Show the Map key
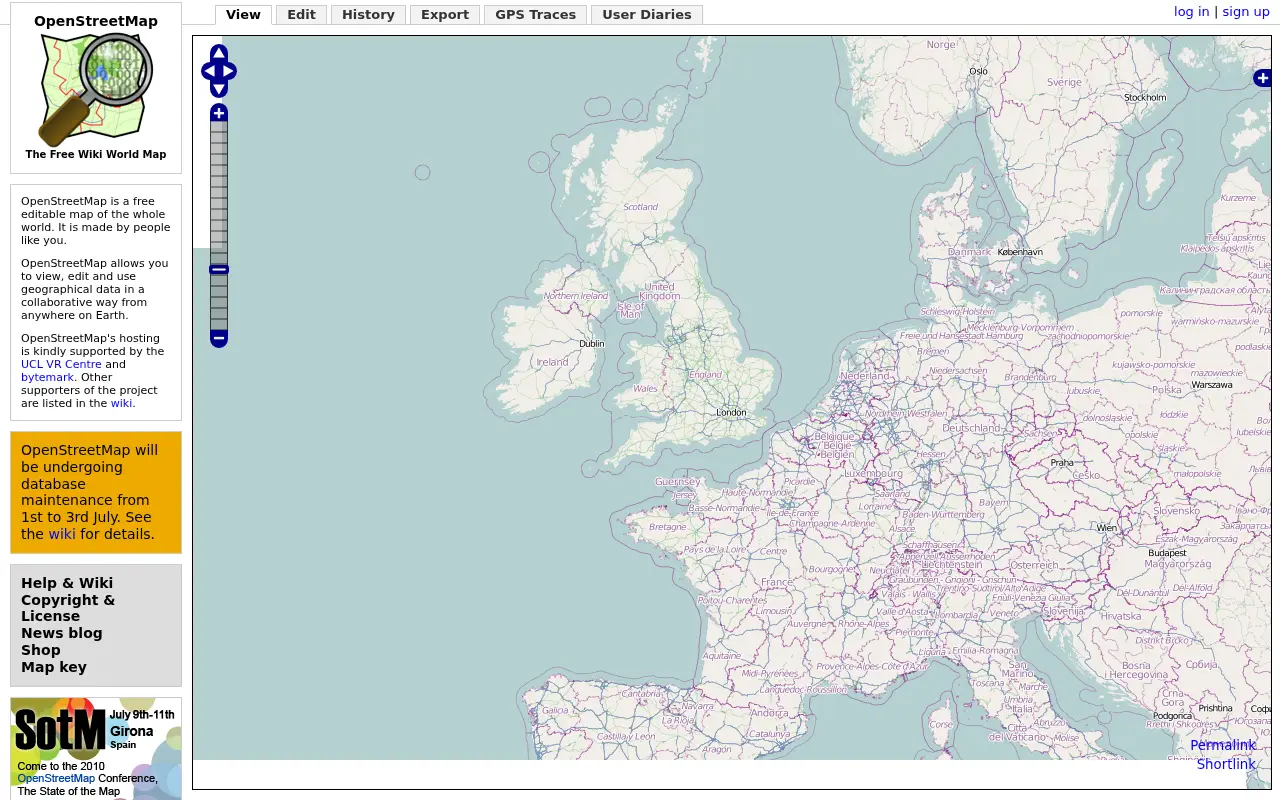This screenshot has width=1280, height=800. point(54,667)
